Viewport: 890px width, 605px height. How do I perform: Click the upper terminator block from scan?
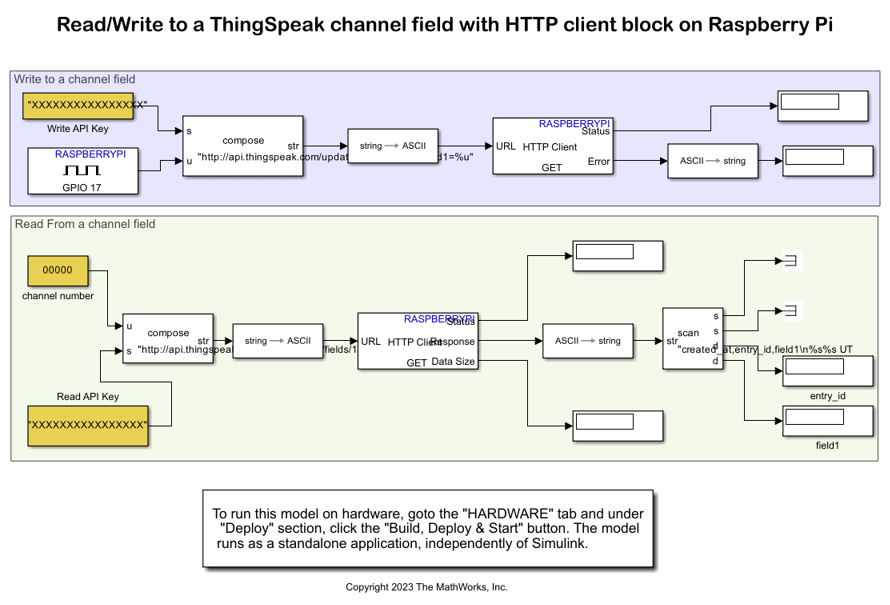(790, 261)
